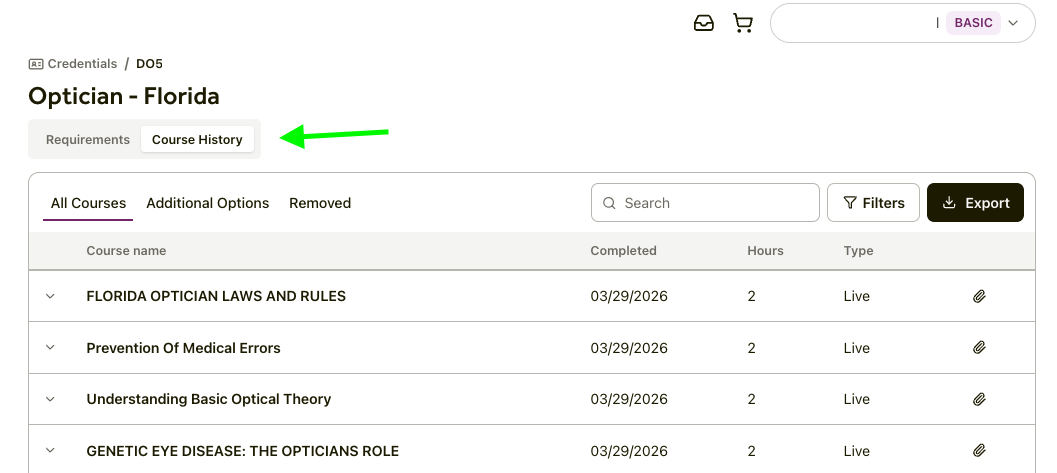
Task: Open attachment for Understanding Basic Optical Theory
Action: [x=979, y=399]
